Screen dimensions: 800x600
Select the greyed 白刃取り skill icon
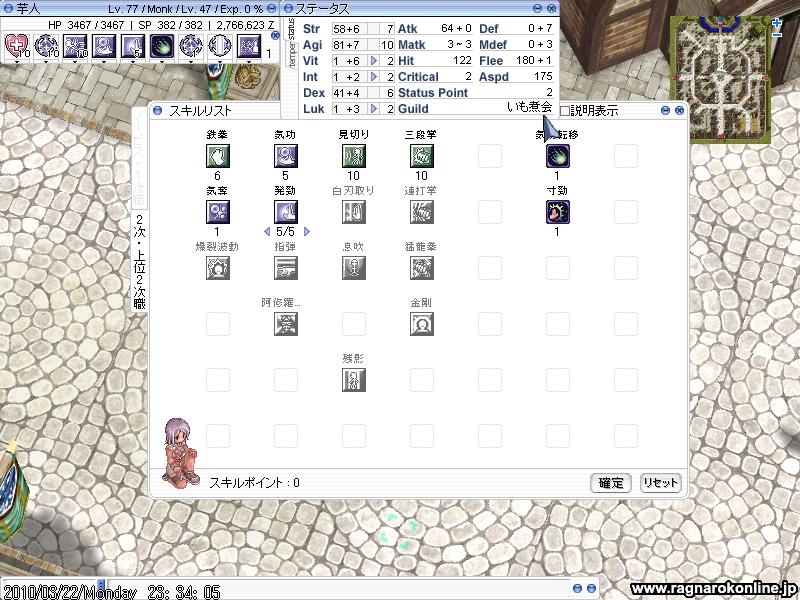pyautogui.click(x=354, y=212)
